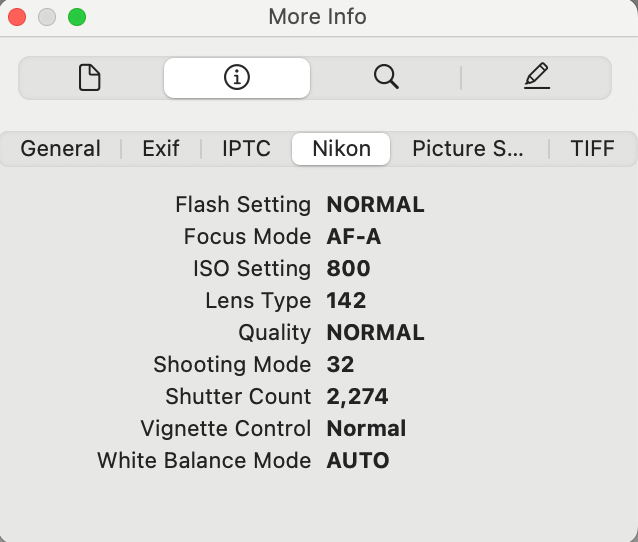The height and width of the screenshot is (542, 638).
Task: Open the magnifying glass search pane
Action: (x=386, y=77)
